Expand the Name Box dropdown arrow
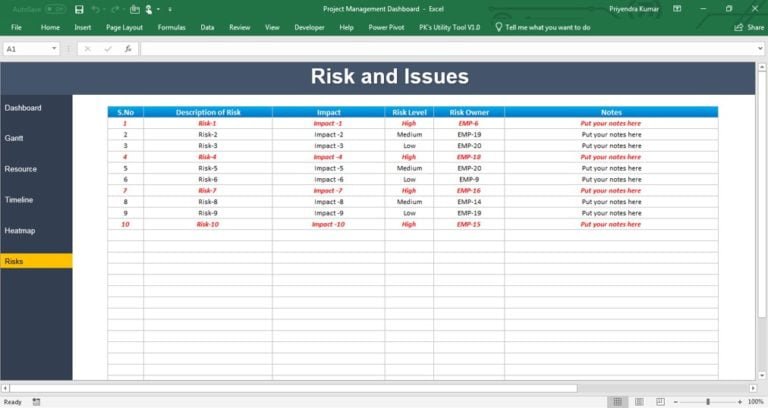 pos(54,48)
